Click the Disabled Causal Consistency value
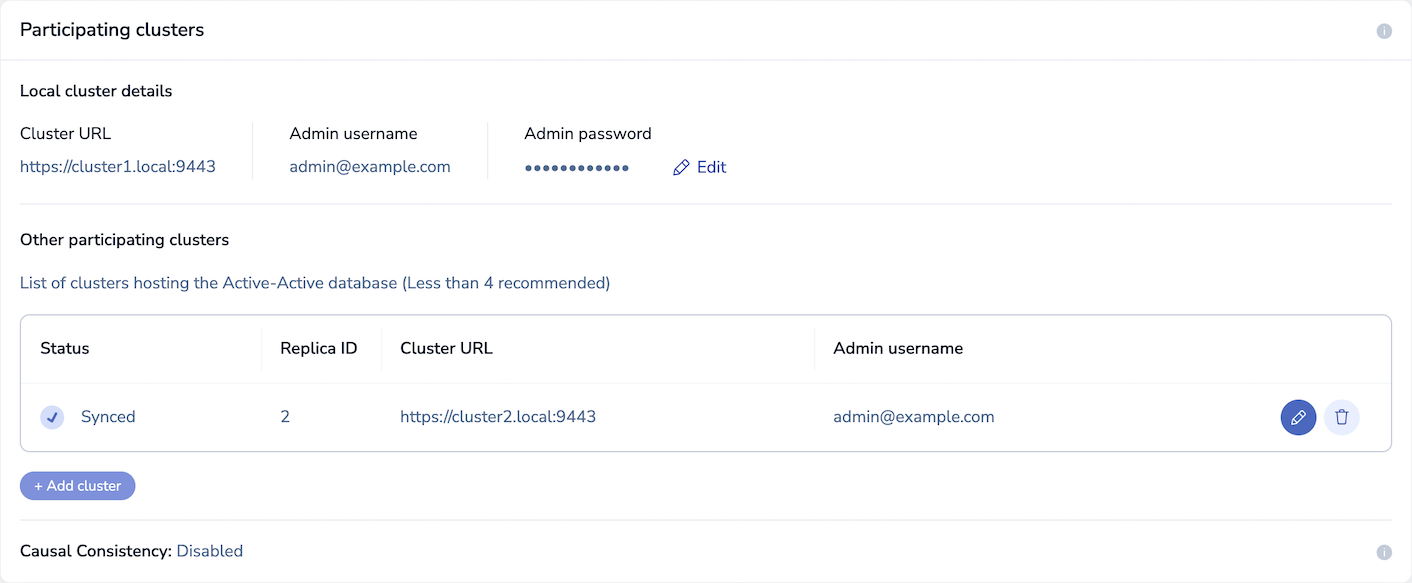Image resolution: width=1412 pixels, height=583 pixels. (210, 551)
